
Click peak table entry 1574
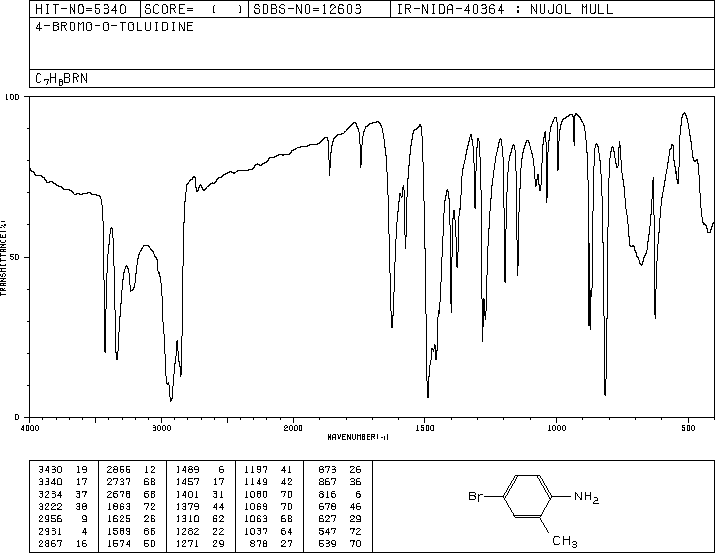[119, 543]
